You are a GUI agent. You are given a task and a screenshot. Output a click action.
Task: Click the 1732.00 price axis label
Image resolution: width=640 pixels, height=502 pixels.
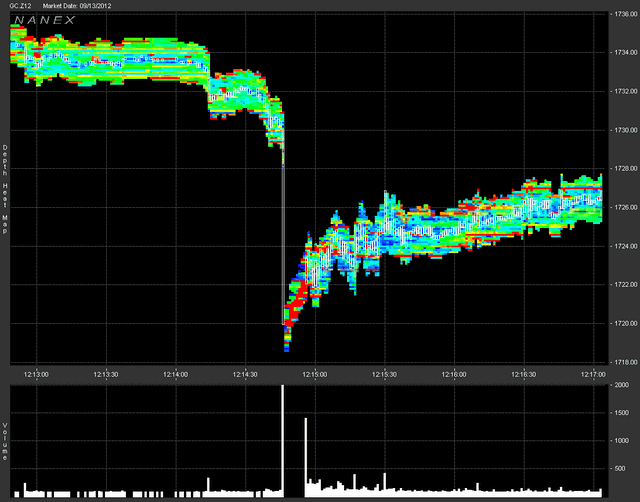(626, 91)
